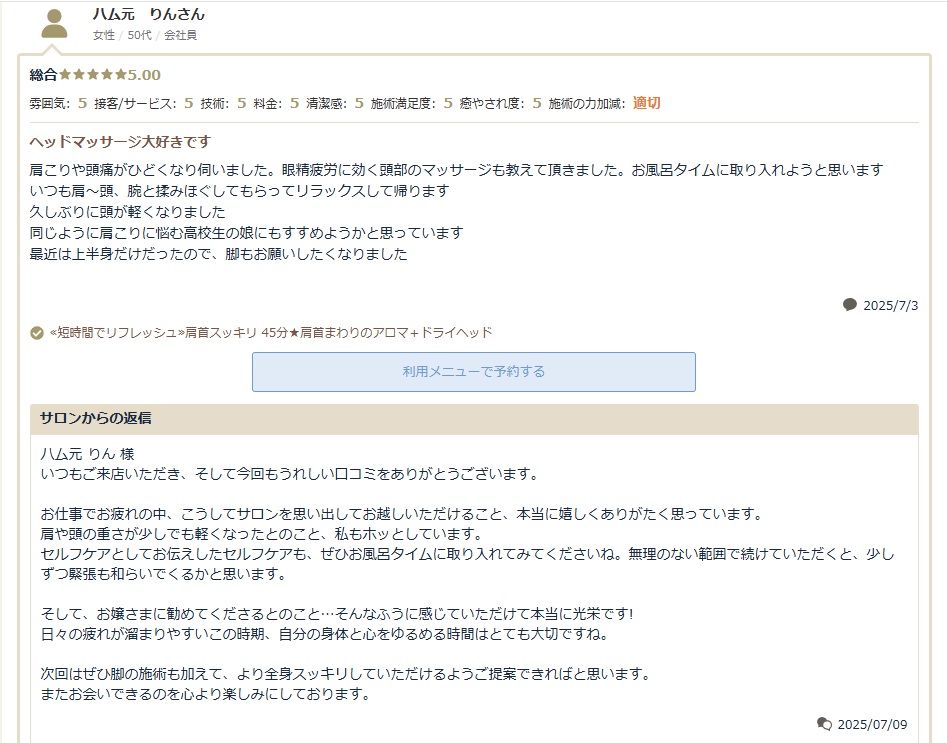The width and height of the screenshot is (947, 743).
Task: Click the reply bubbles icon beside 2025/07/09
Action: [824, 724]
